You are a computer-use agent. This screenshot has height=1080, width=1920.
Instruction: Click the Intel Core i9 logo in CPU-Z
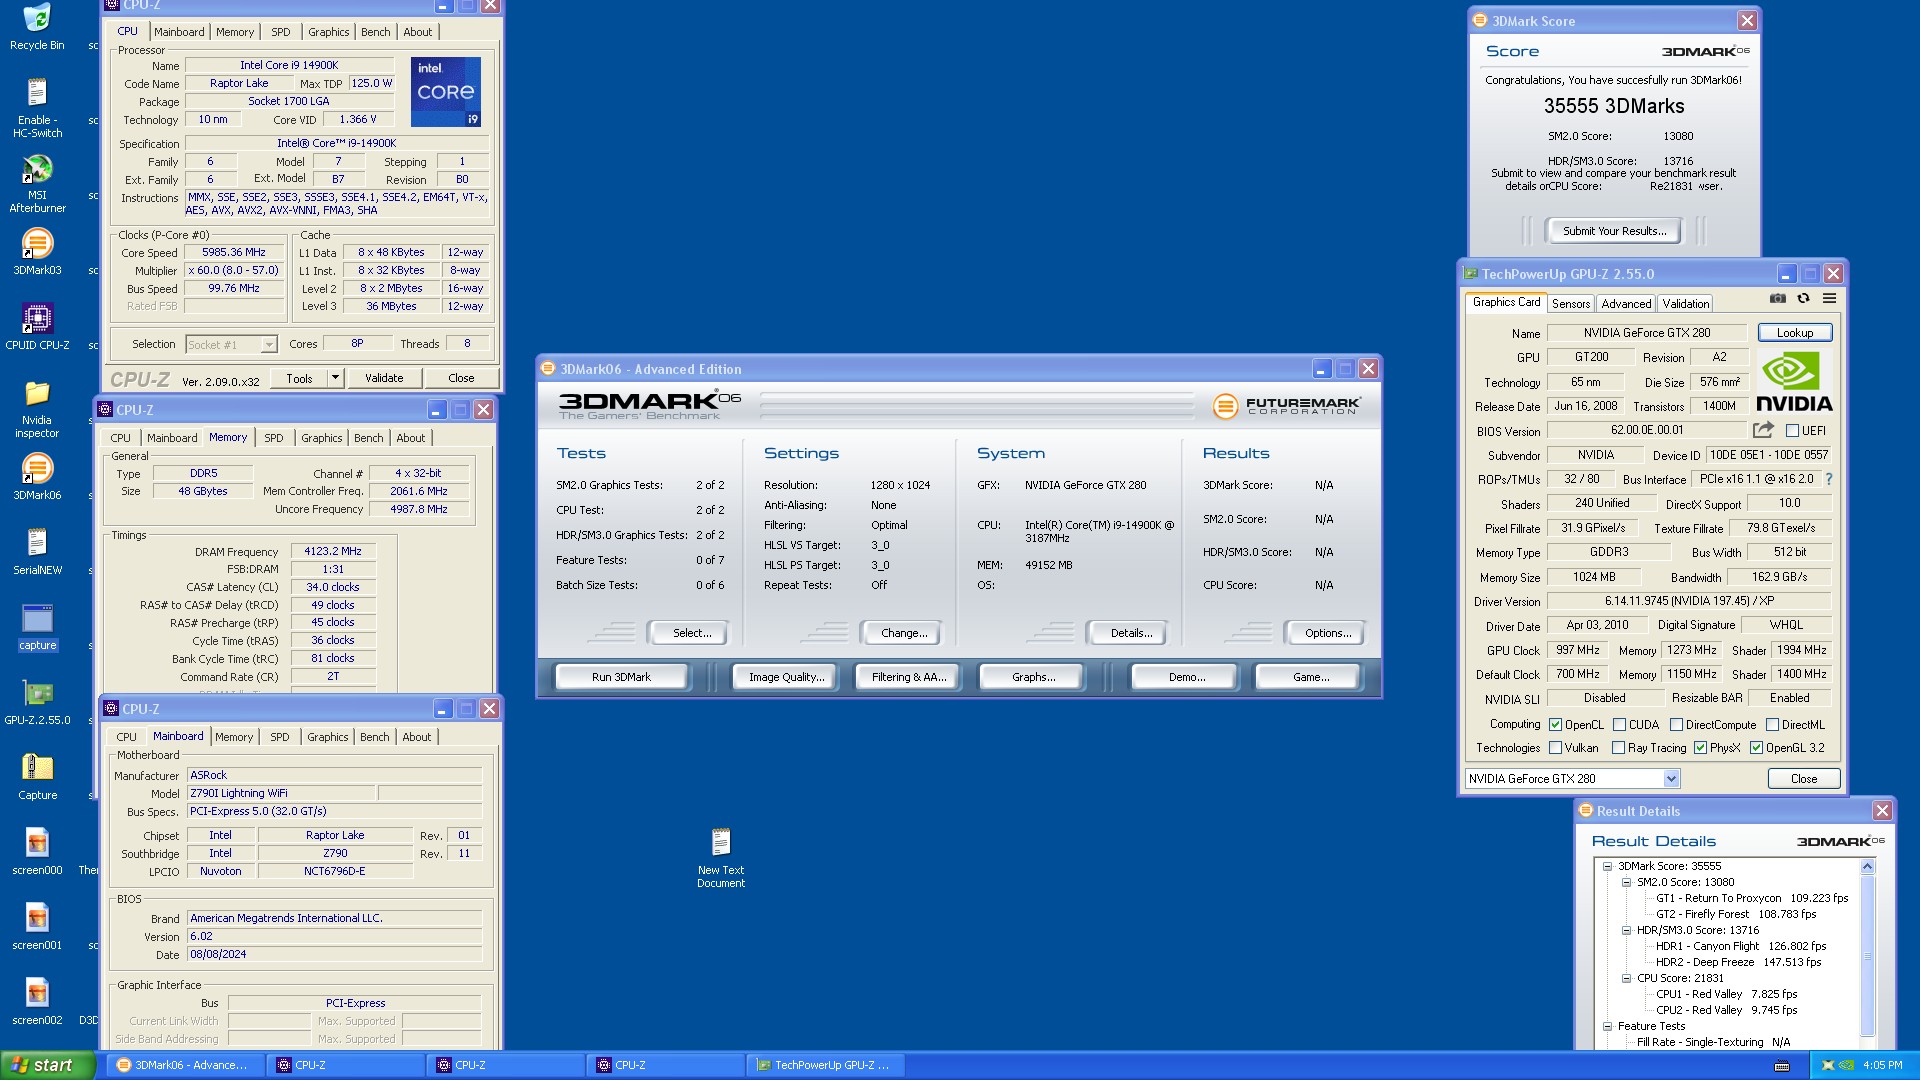(446, 91)
